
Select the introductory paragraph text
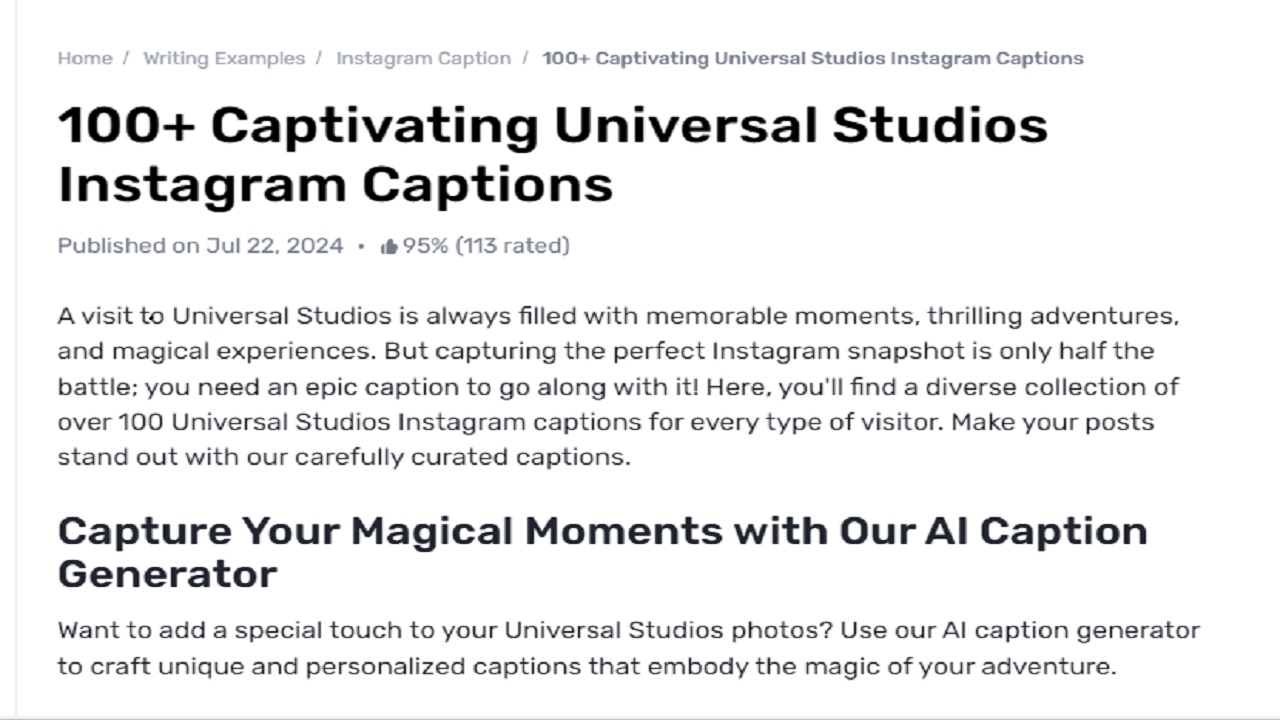tap(618, 385)
